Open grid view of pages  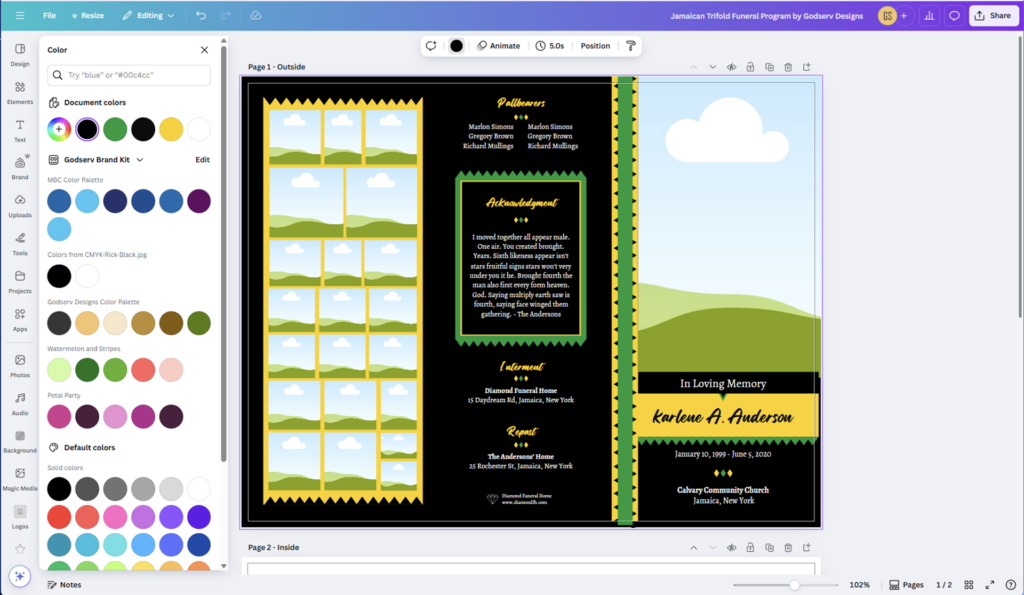click(971, 584)
